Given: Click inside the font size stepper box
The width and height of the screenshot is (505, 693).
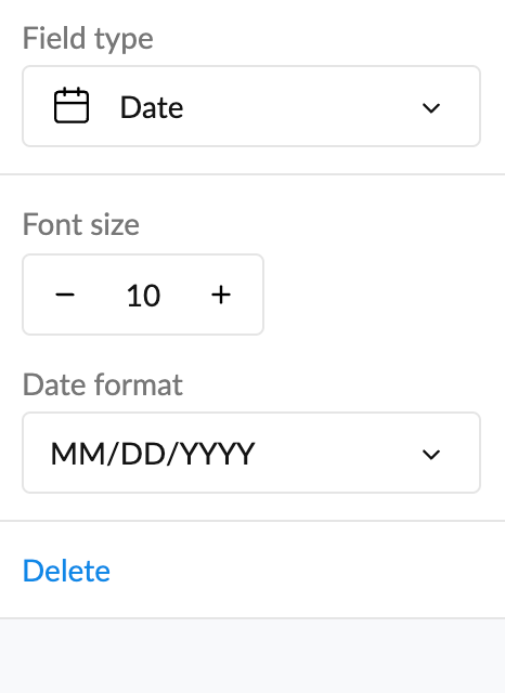Looking at the screenshot, I should pos(143,294).
